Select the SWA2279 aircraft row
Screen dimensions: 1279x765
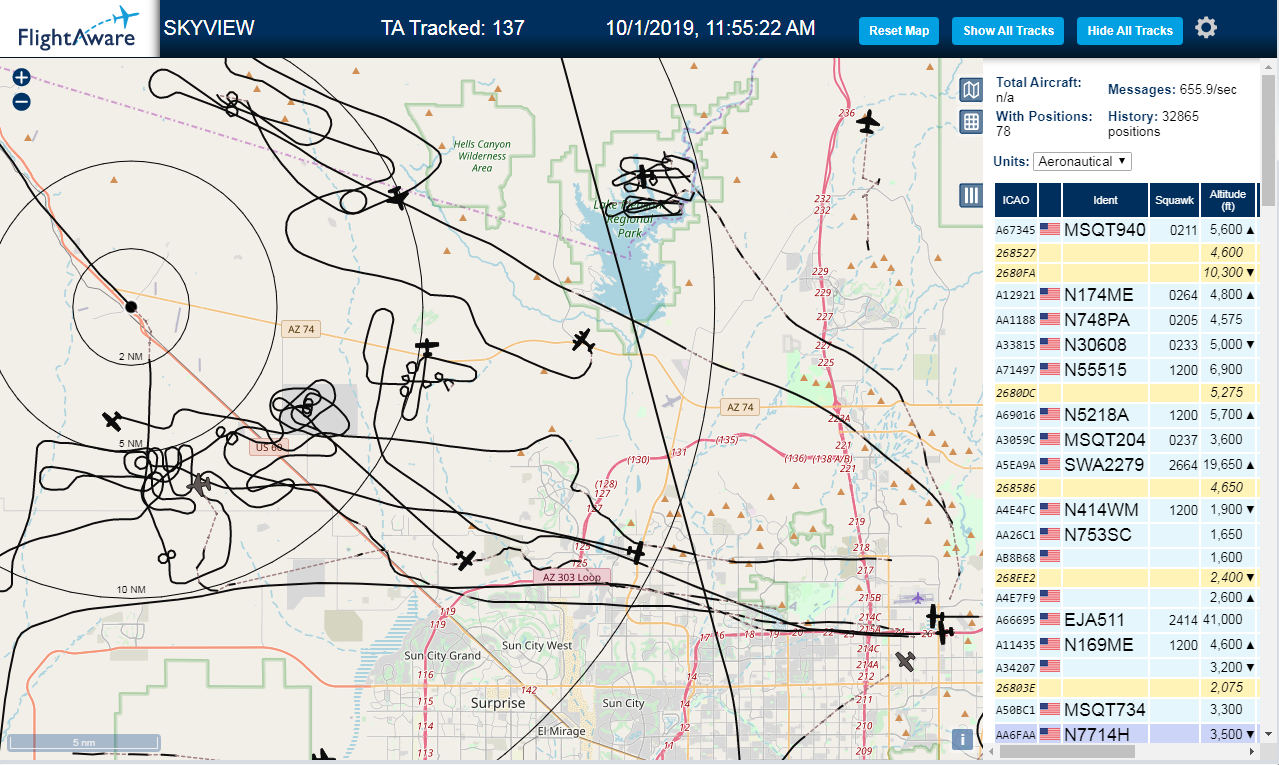(x=1125, y=464)
